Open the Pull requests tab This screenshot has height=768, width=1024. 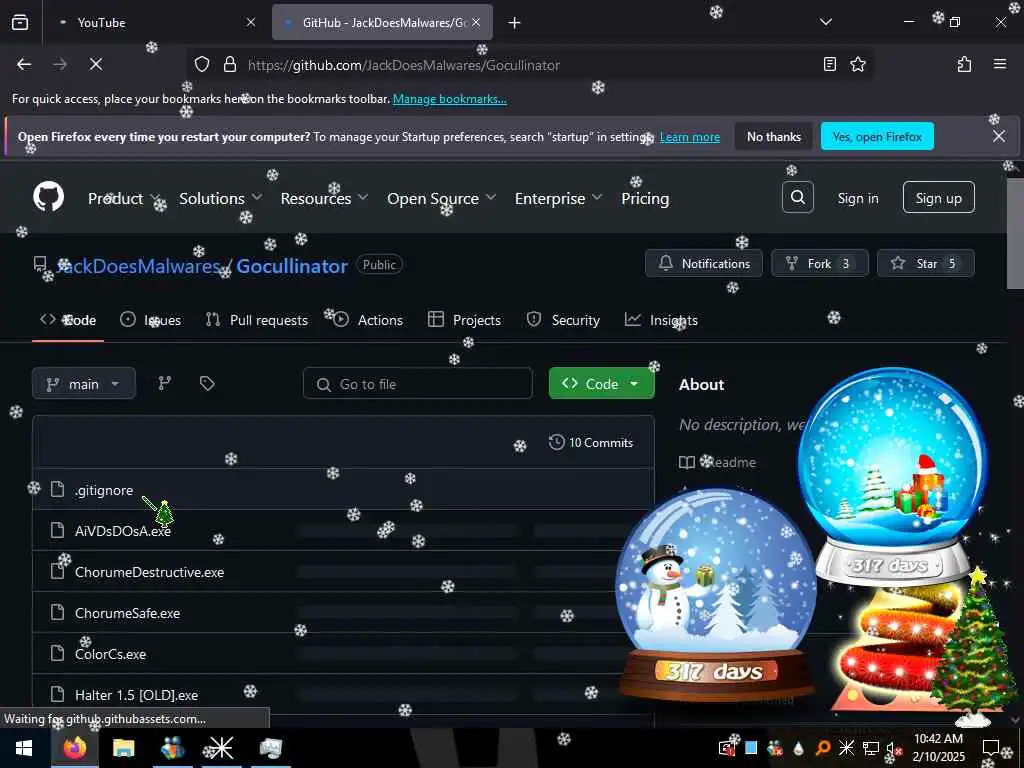pos(257,320)
